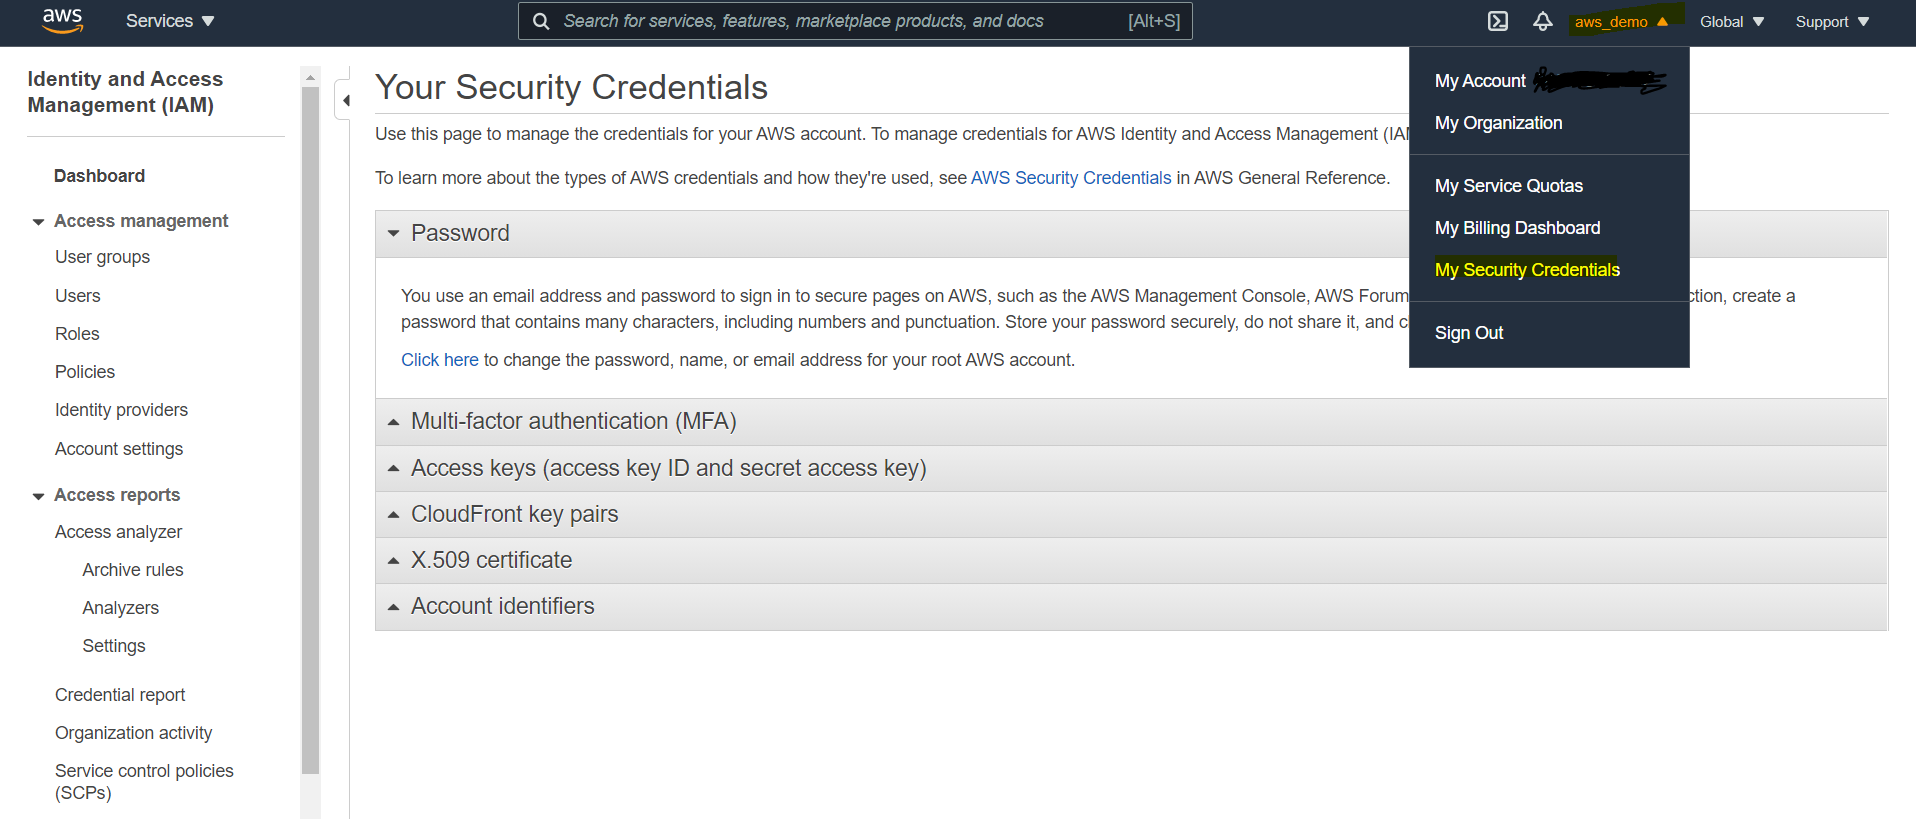Screen dimensions: 1916x819
Task: Click here link to change password
Action: [440, 360]
